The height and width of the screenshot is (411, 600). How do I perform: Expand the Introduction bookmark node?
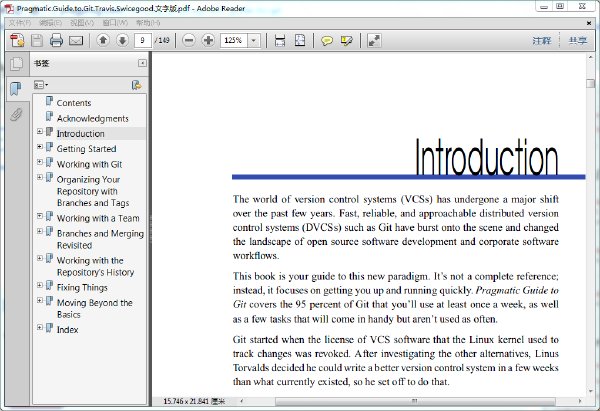click(x=40, y=131)
